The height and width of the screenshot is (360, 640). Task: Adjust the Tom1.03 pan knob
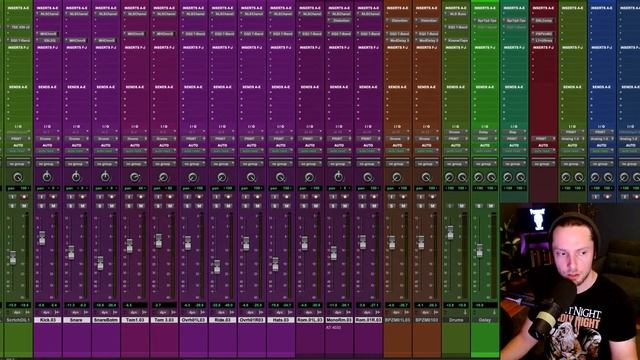[134, 177]
